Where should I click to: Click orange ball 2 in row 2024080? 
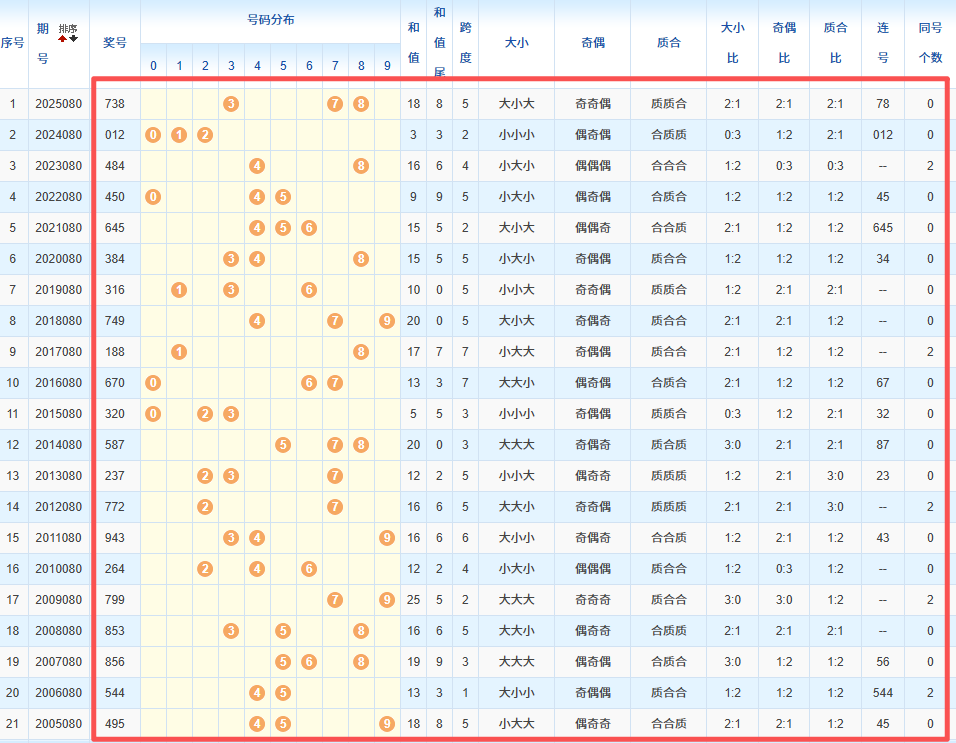tap(205, 135)
